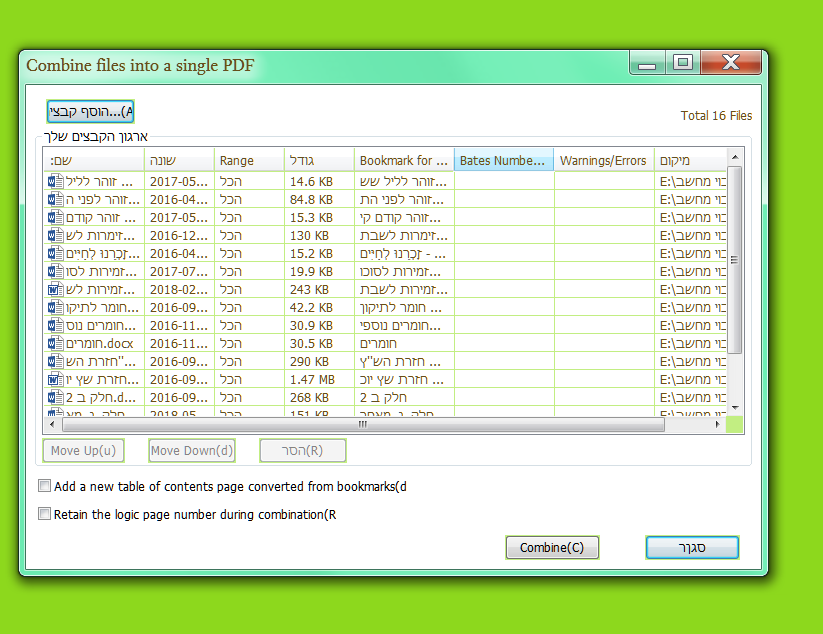The image size is (823, 634).
Task: Select the 290 KB size cell
Action: [319, 361]
